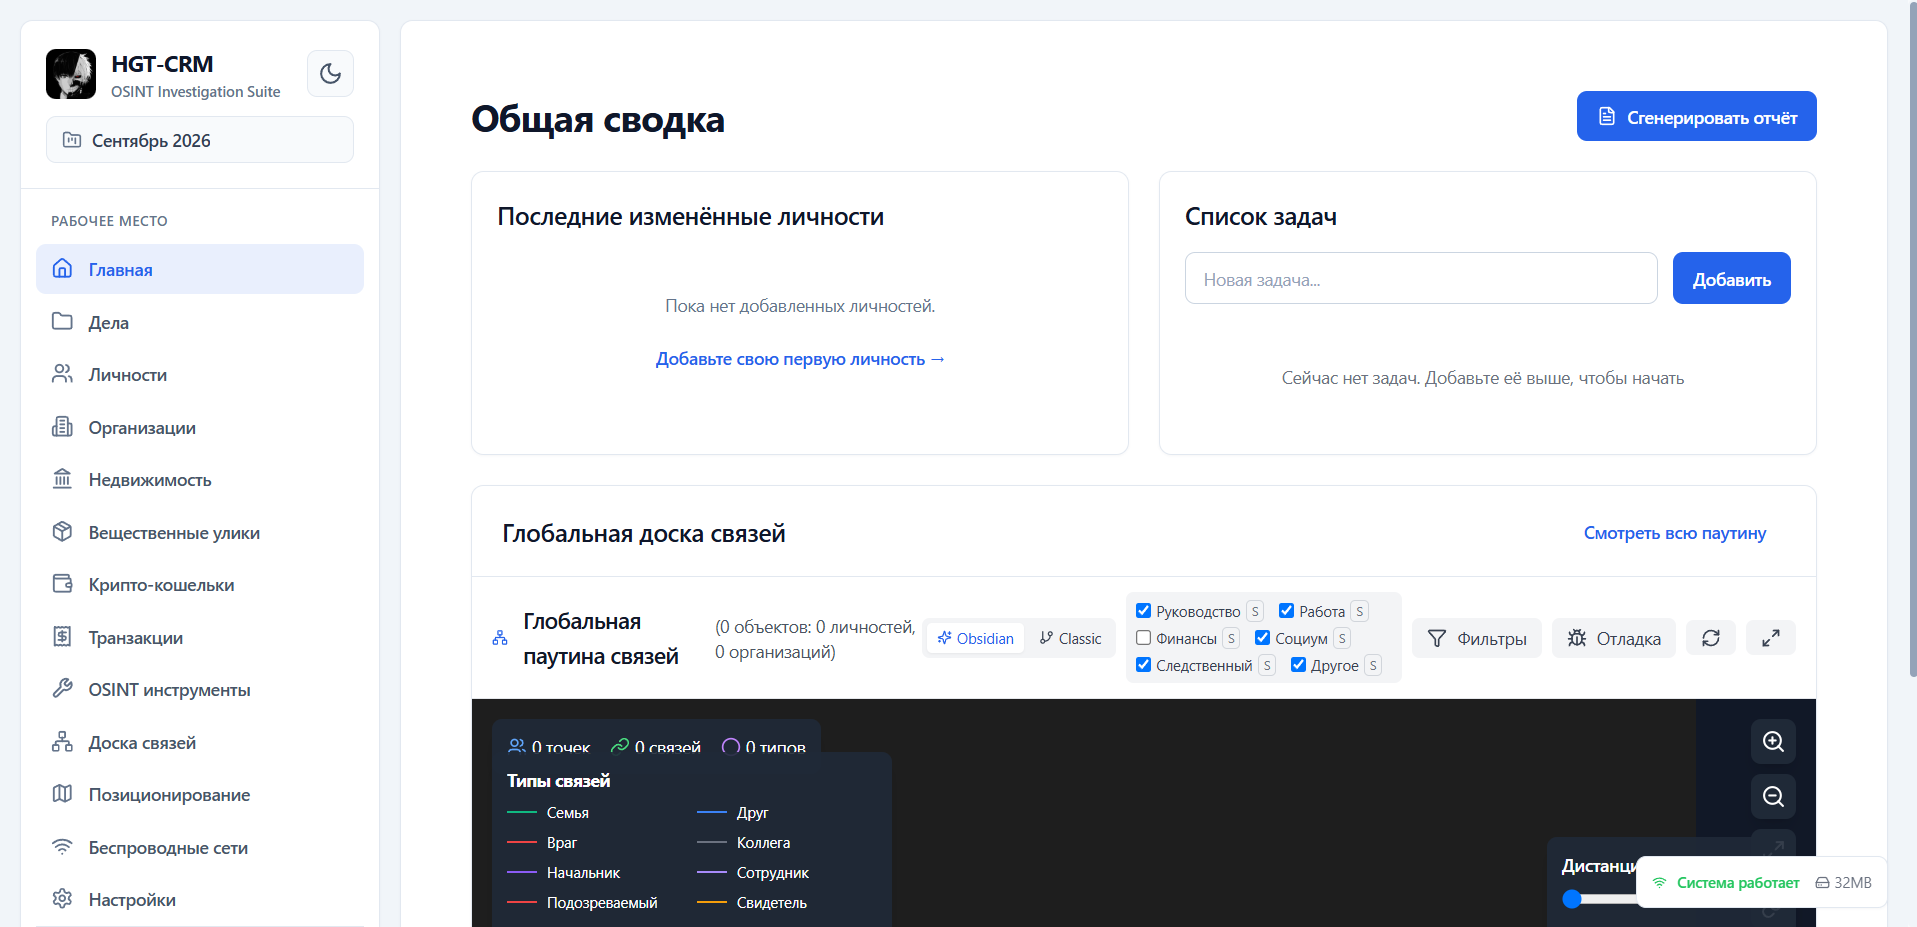Click Сгенерировать отчёт button
1917x927 pixels.
click(1696, 117)
